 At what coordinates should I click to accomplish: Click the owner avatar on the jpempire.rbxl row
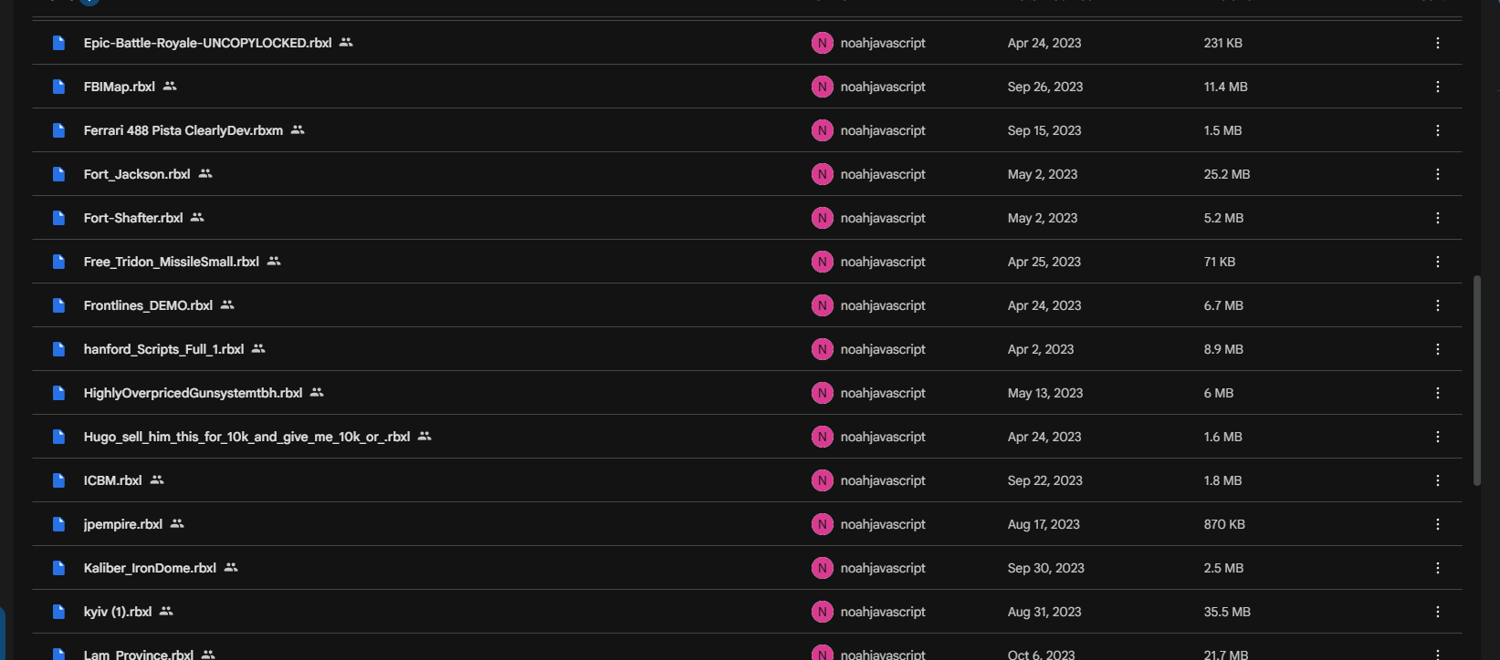pyautogui.click(x=822, y=524)
